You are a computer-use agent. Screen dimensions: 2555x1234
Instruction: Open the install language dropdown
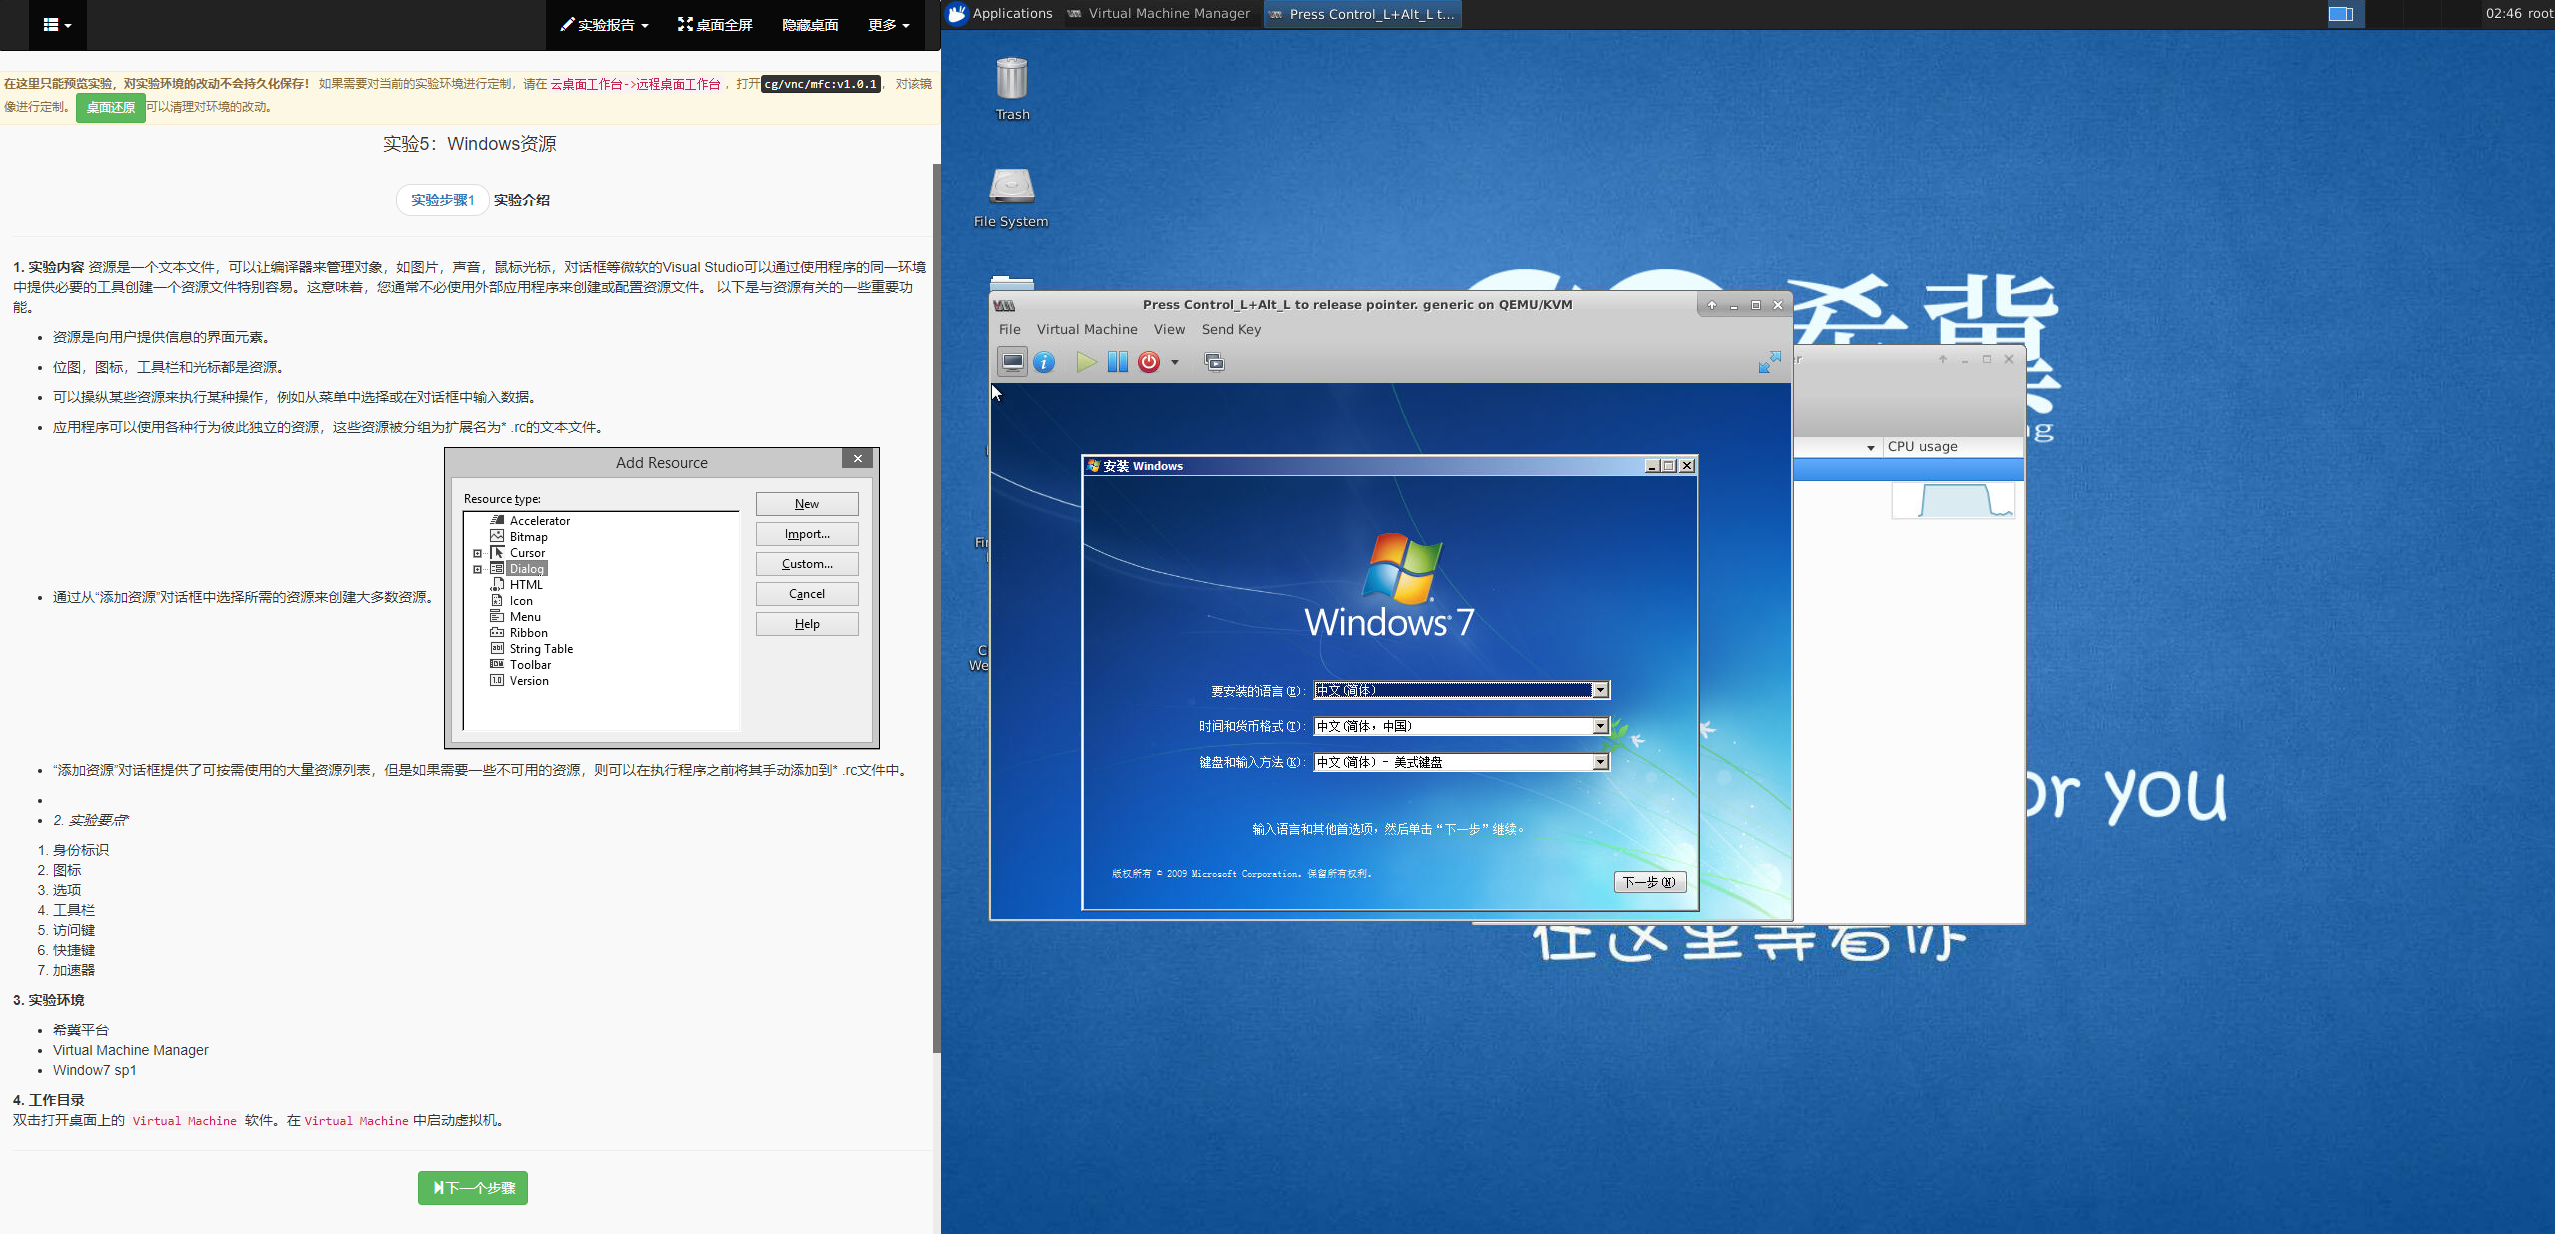point(1600,690)
